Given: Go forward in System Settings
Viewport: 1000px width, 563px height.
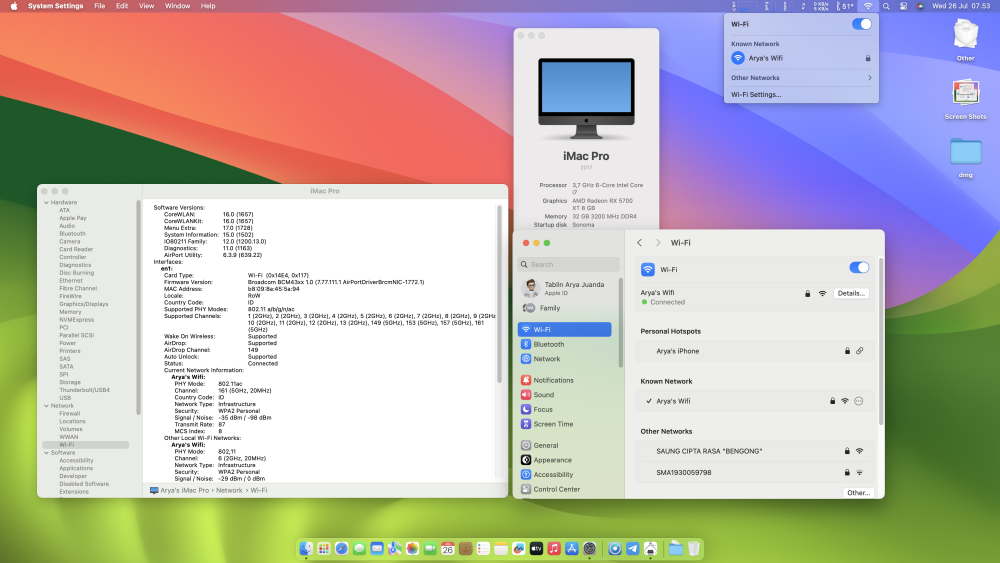Looking at the screenshot, I should pyautogui.click(x=658, y=243).
